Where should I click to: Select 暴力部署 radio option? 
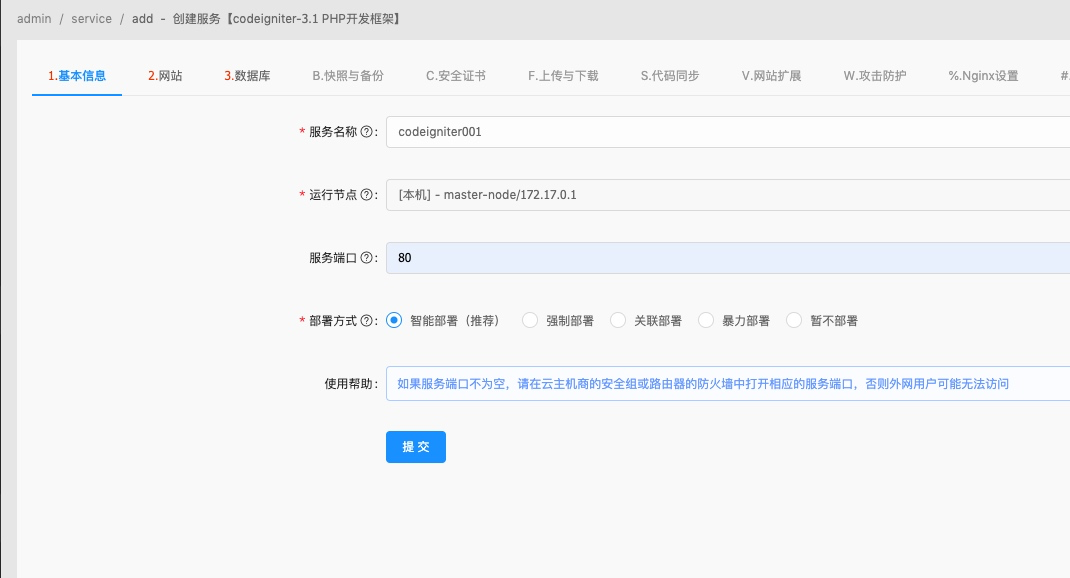tap(706, 320)
